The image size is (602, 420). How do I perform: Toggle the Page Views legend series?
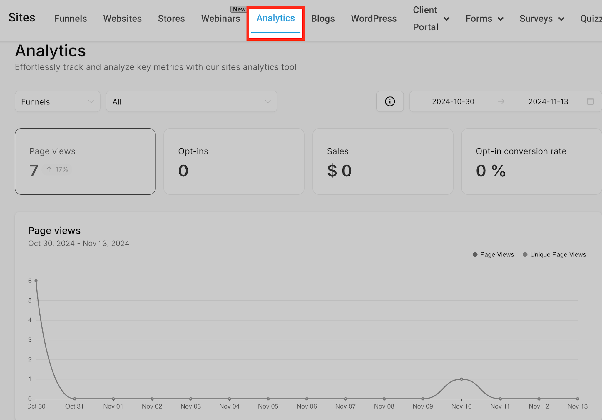493,255
